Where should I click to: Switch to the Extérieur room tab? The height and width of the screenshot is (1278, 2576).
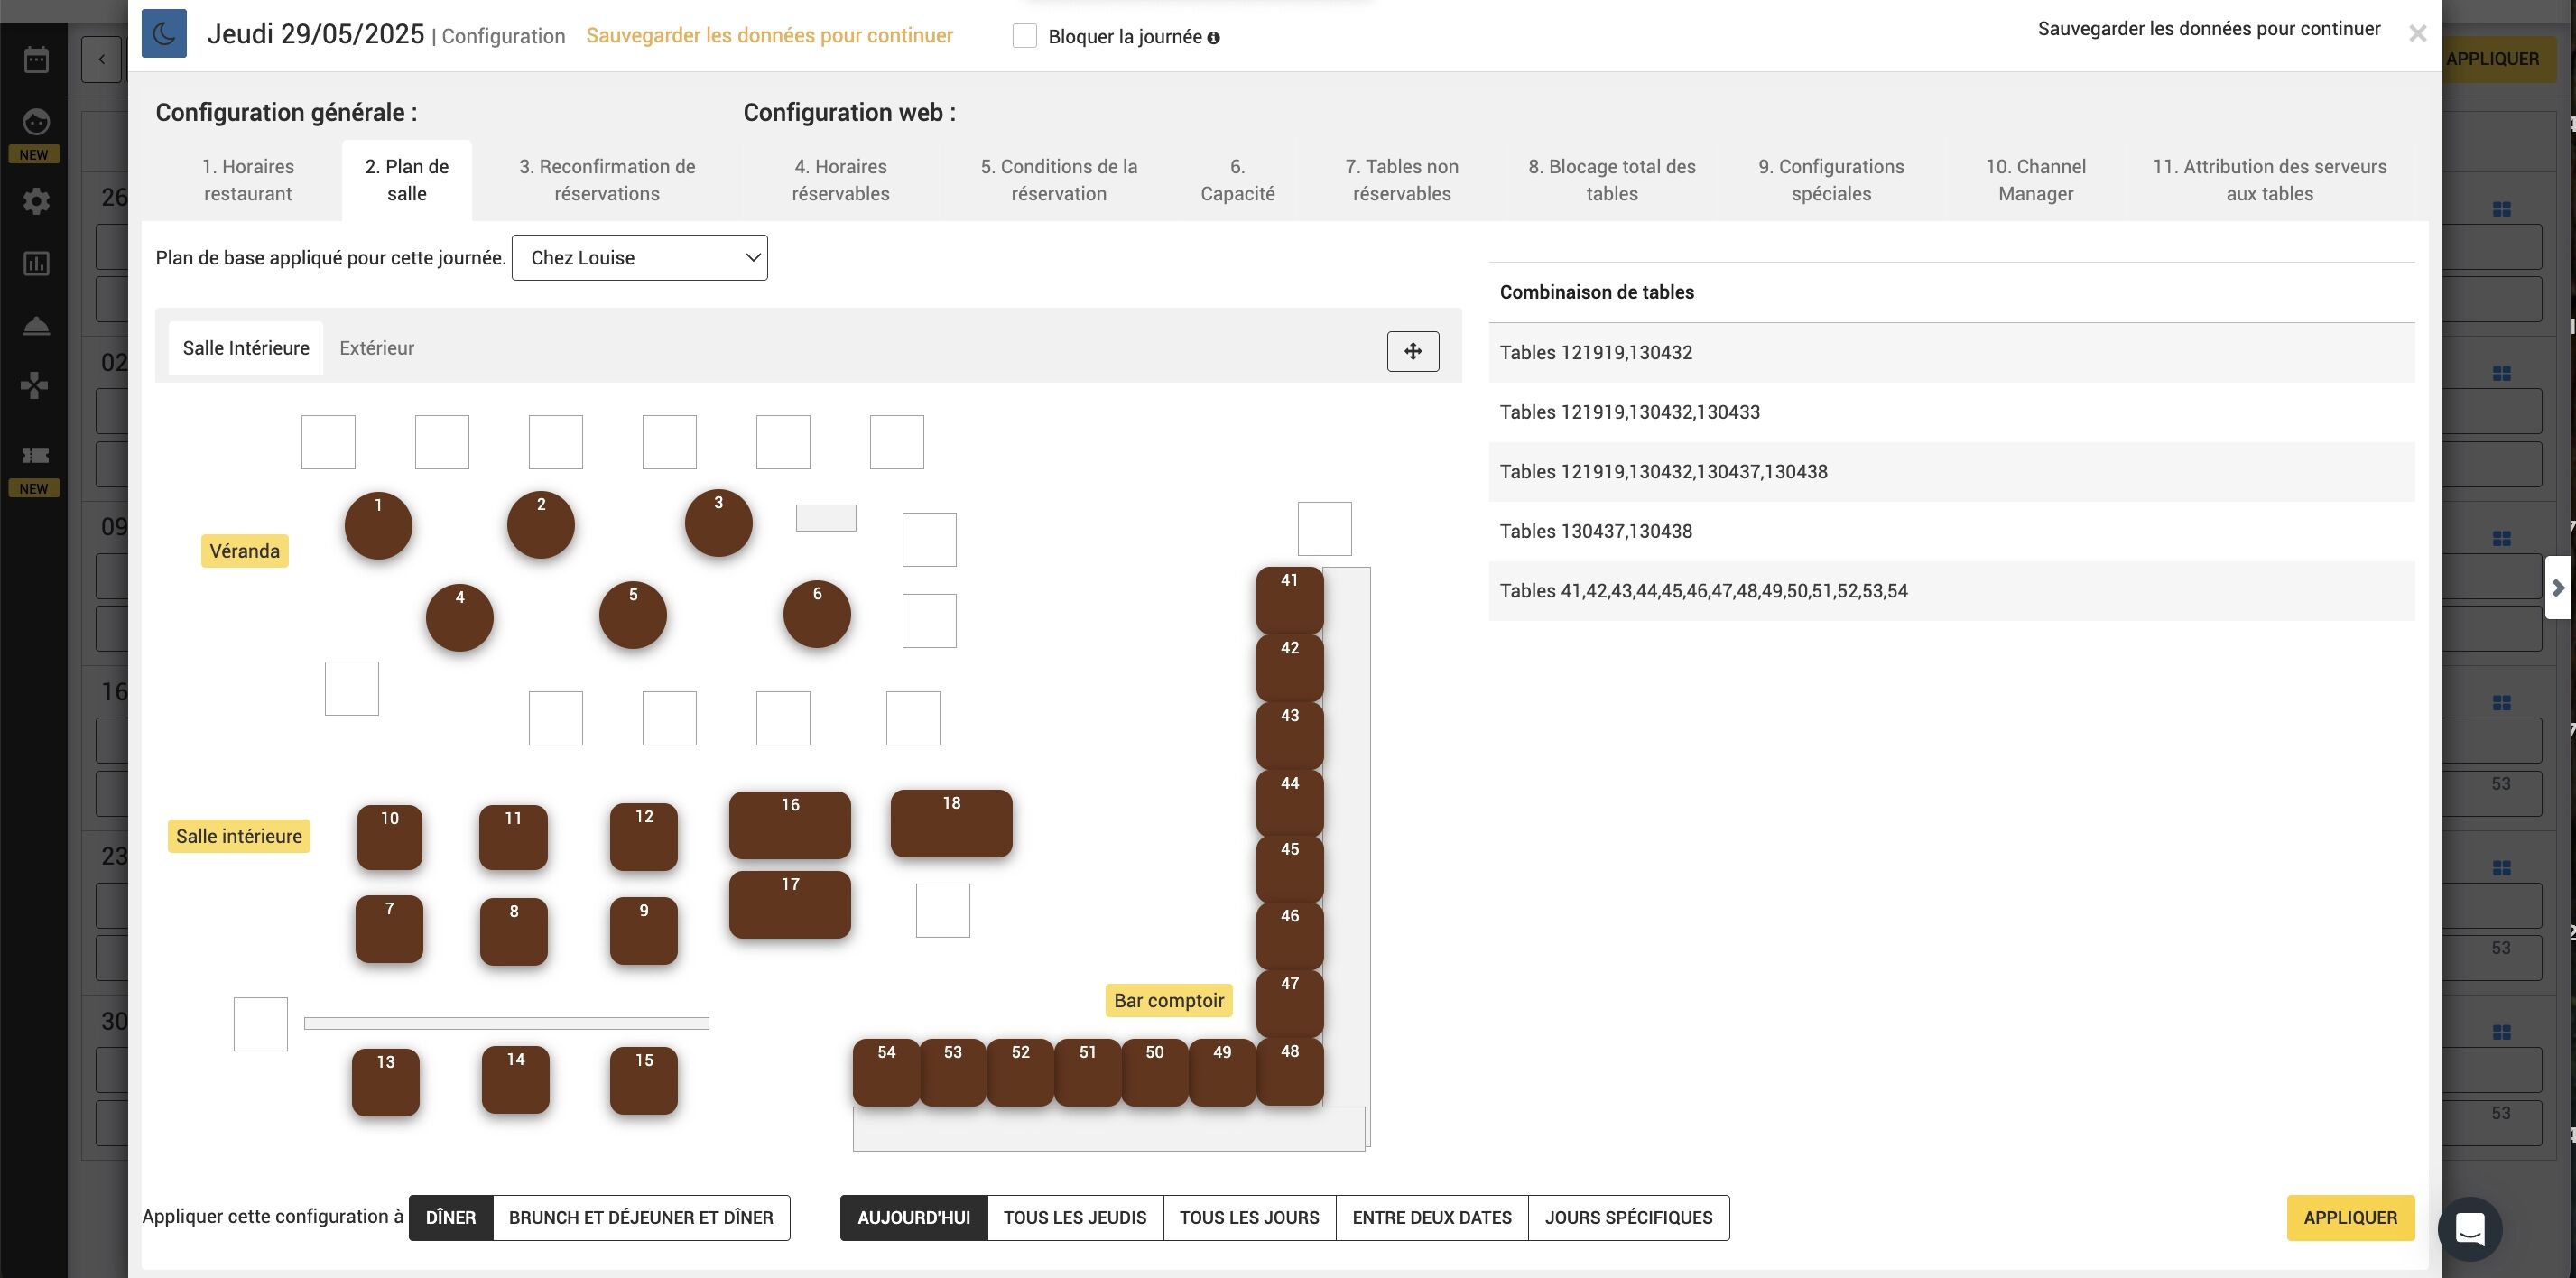(376, 348)
